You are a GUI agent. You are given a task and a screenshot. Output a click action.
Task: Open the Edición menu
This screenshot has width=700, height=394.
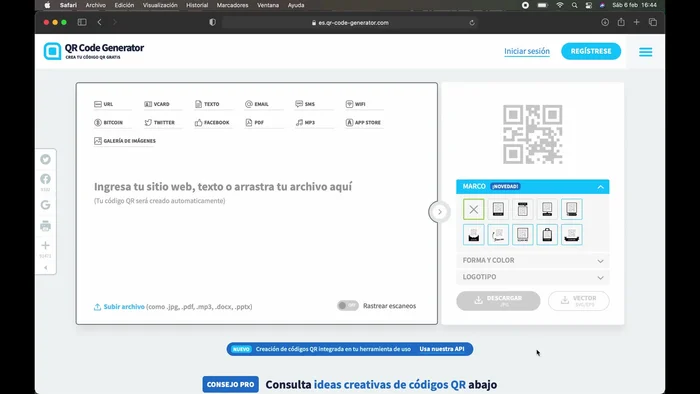124,5
